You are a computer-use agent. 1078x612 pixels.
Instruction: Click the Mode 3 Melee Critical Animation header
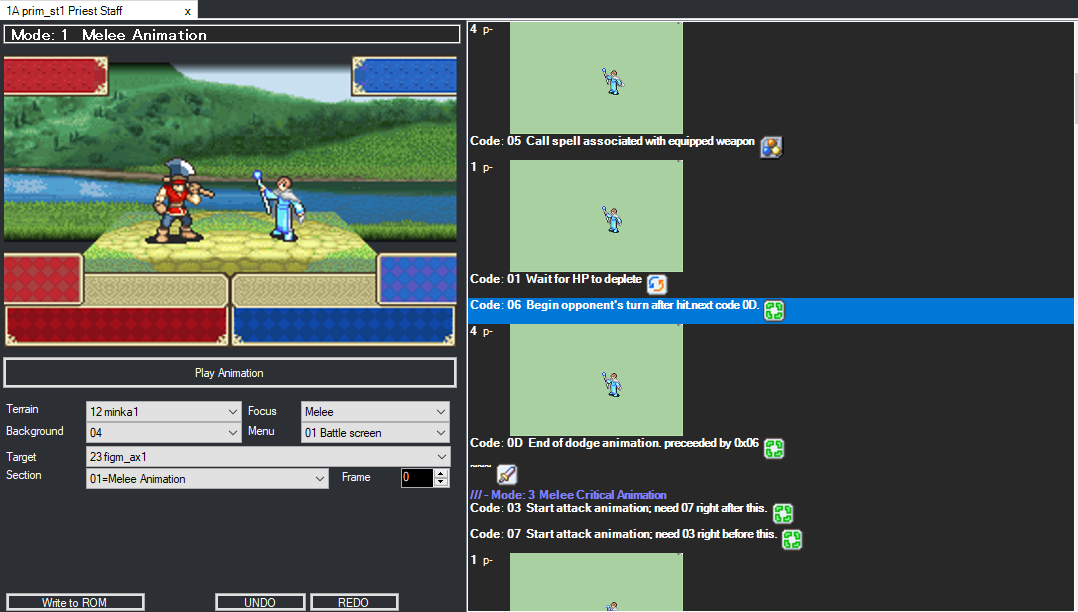[568, 494]
